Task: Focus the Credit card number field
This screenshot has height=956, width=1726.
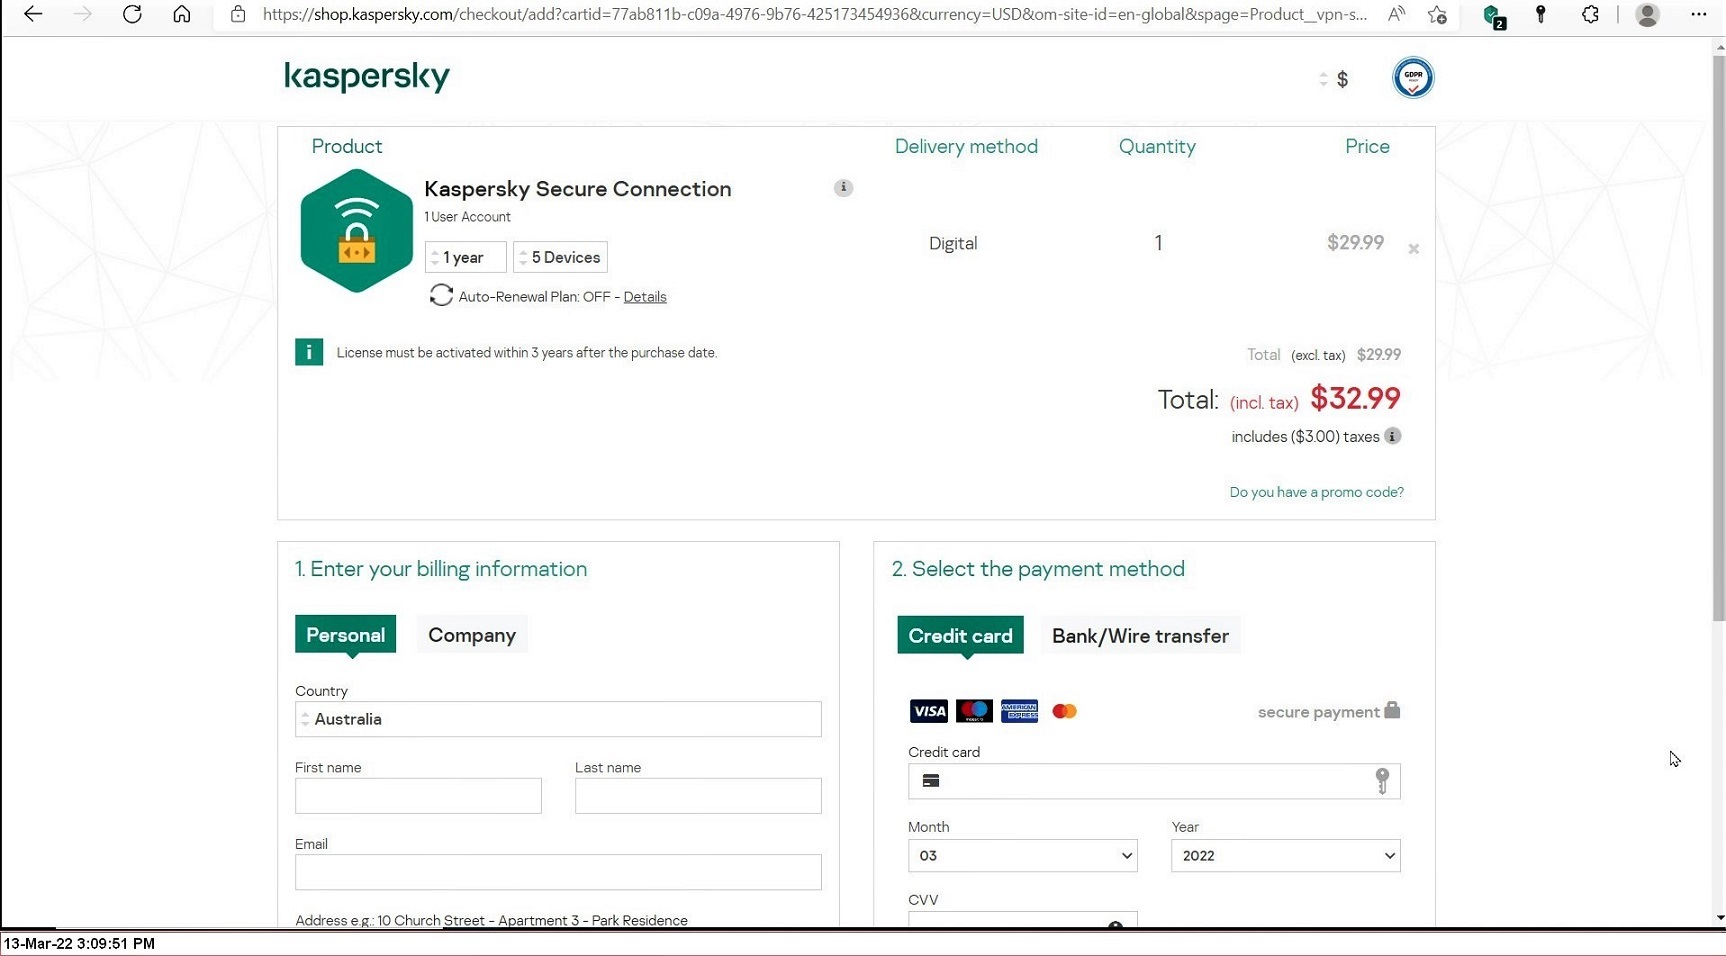Action: (1154, 781)
